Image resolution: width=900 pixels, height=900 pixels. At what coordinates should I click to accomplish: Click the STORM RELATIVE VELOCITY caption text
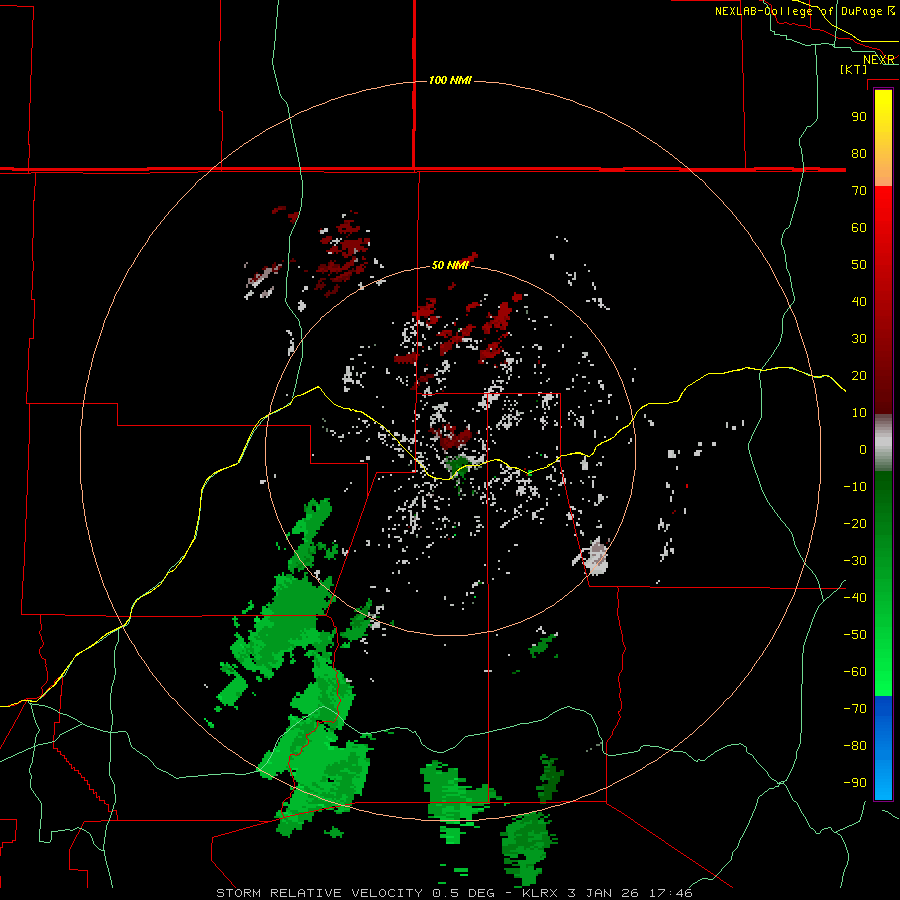[319, 893]
